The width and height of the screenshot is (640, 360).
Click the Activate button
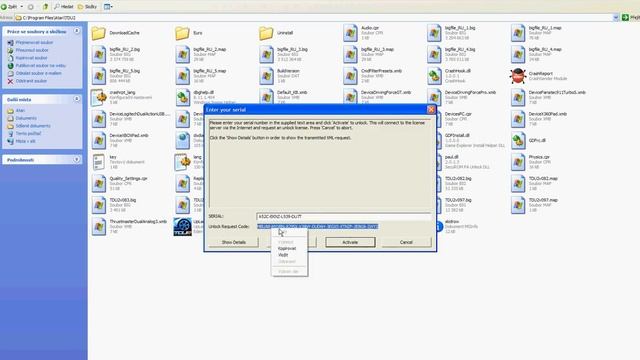[350, 242]
